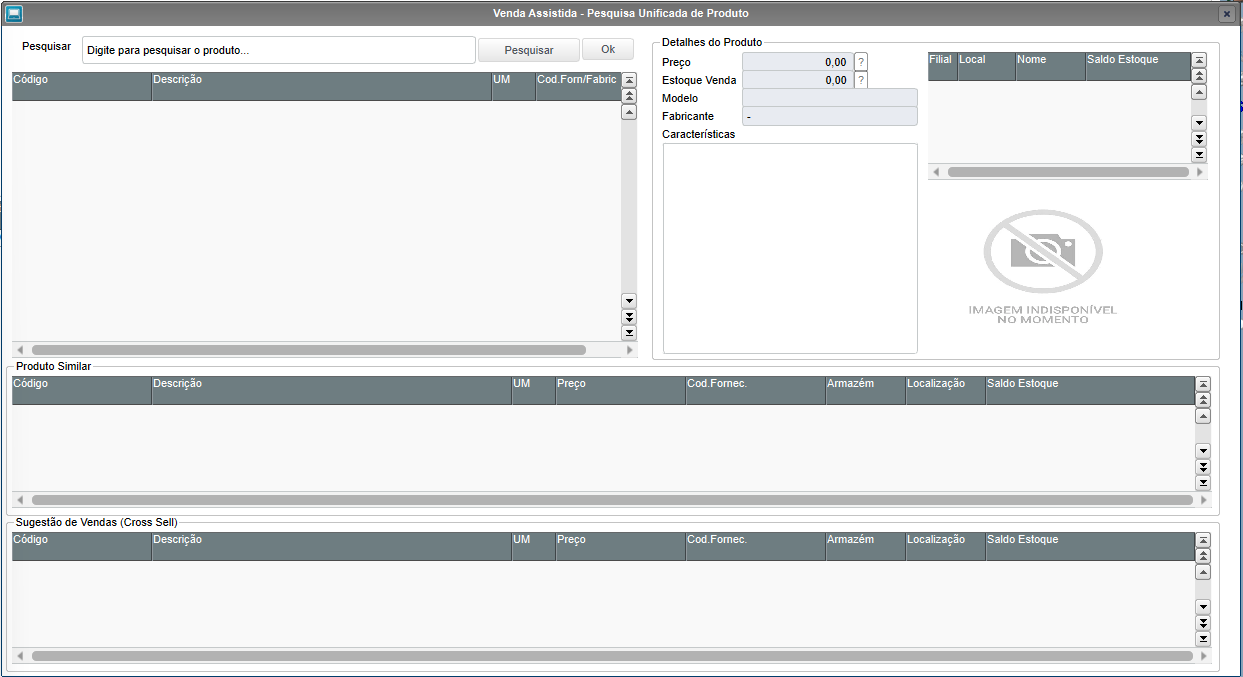The width and height of the screenshot is (1243, 677).
Task: Page up in the Cross Sell grid
Action: 1203,556
